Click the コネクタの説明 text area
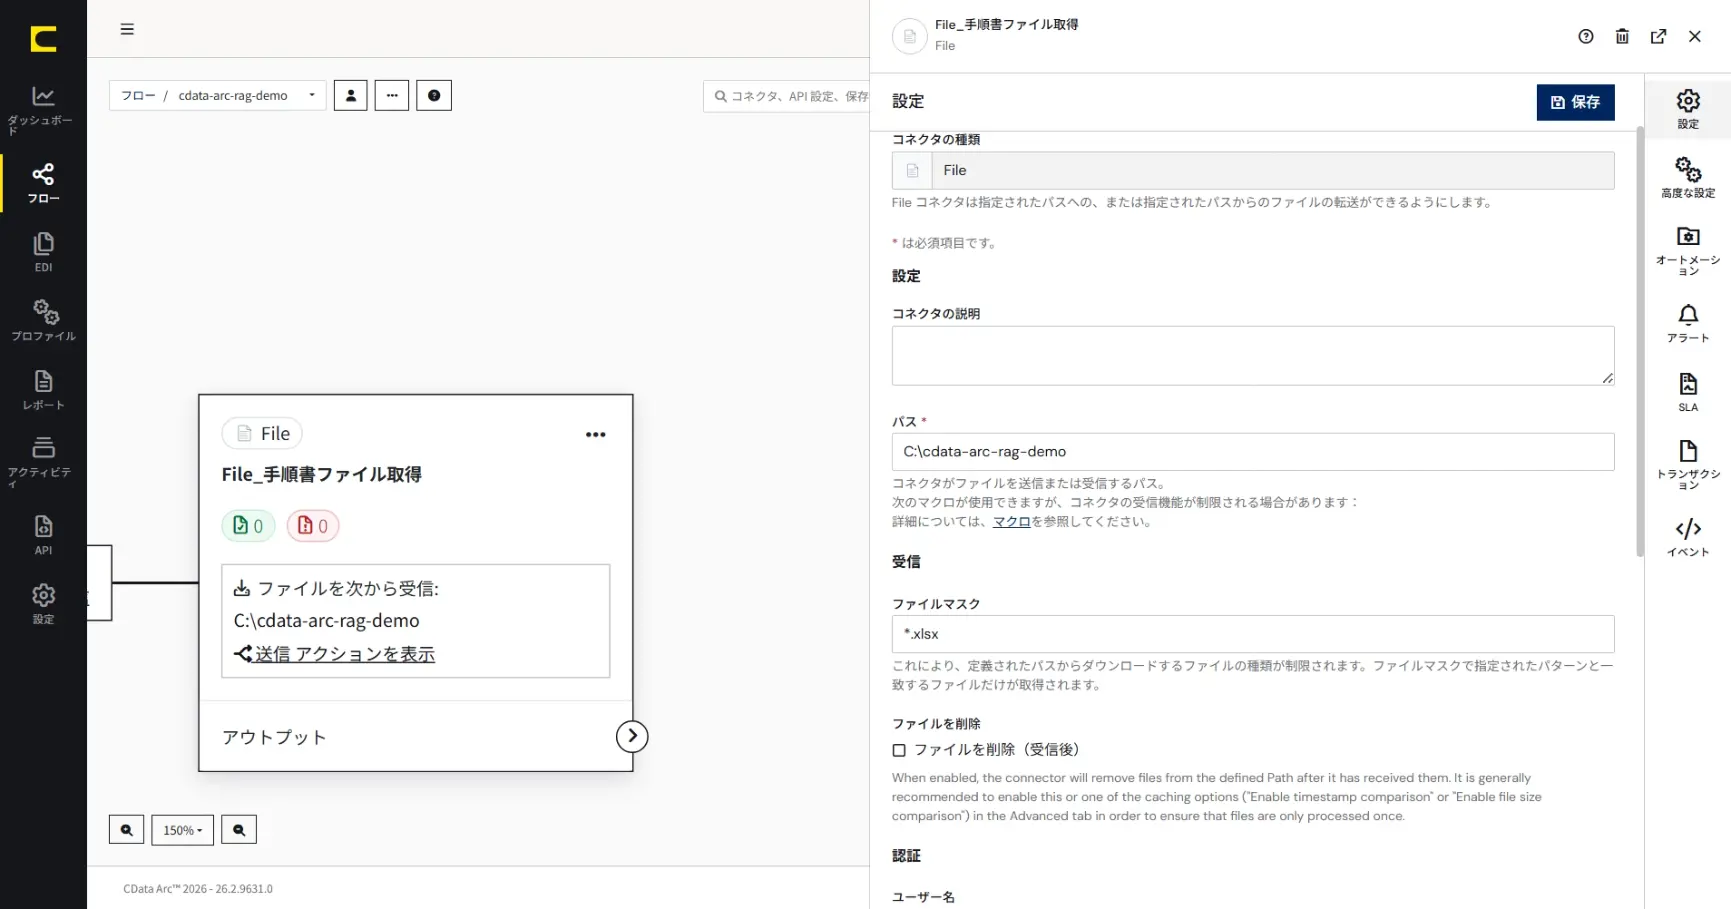 point(1253,356)
